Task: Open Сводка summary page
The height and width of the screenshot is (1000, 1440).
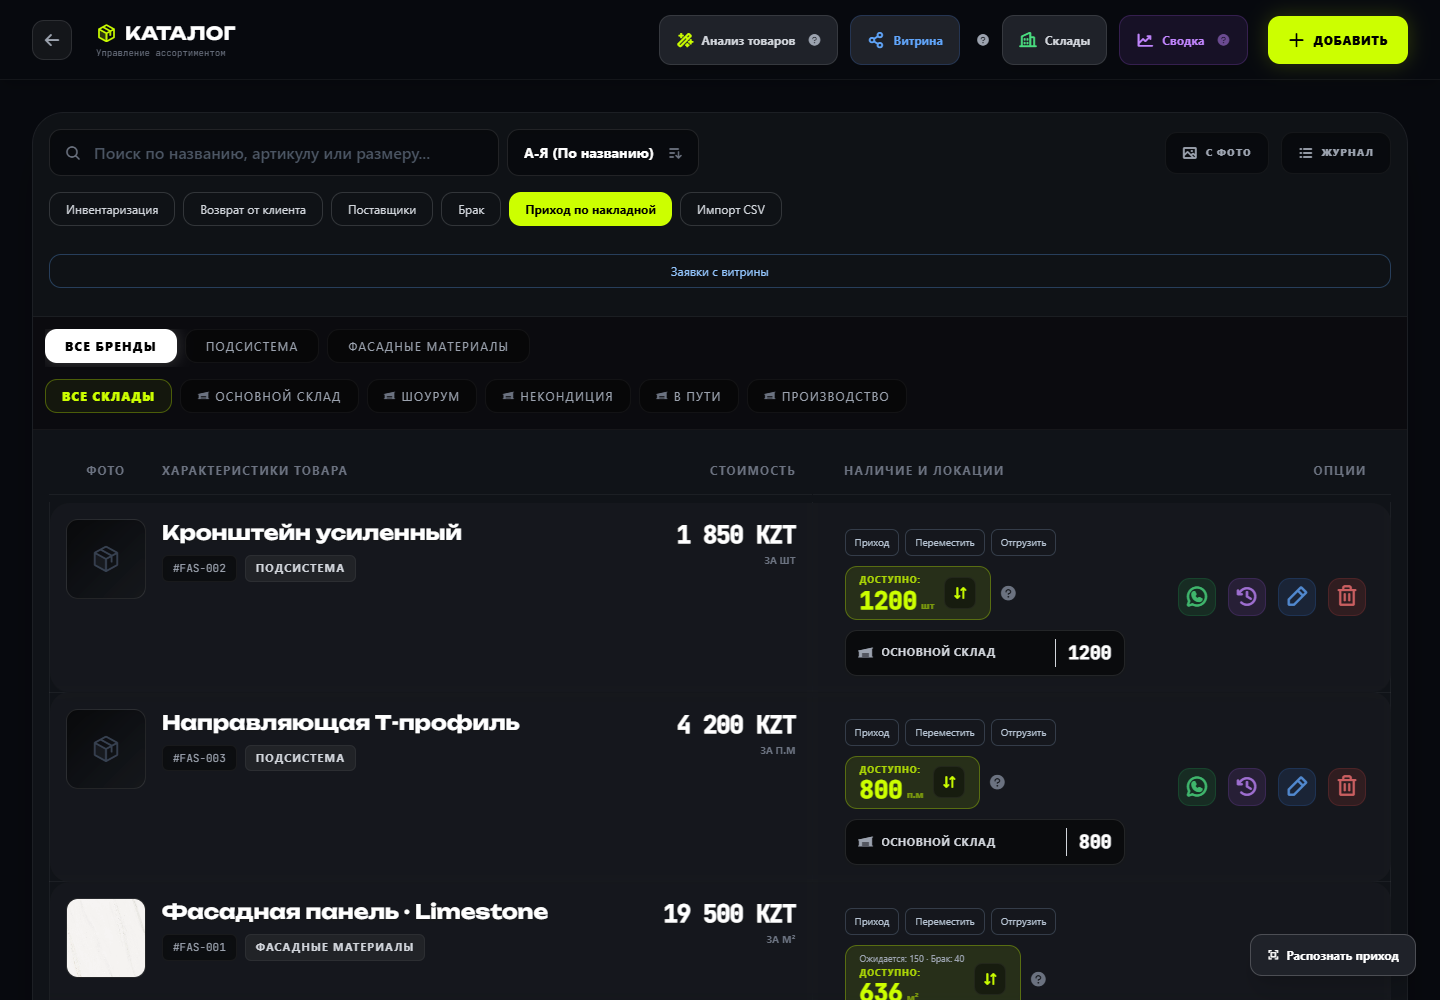Action: click(x=1183, y=40)
